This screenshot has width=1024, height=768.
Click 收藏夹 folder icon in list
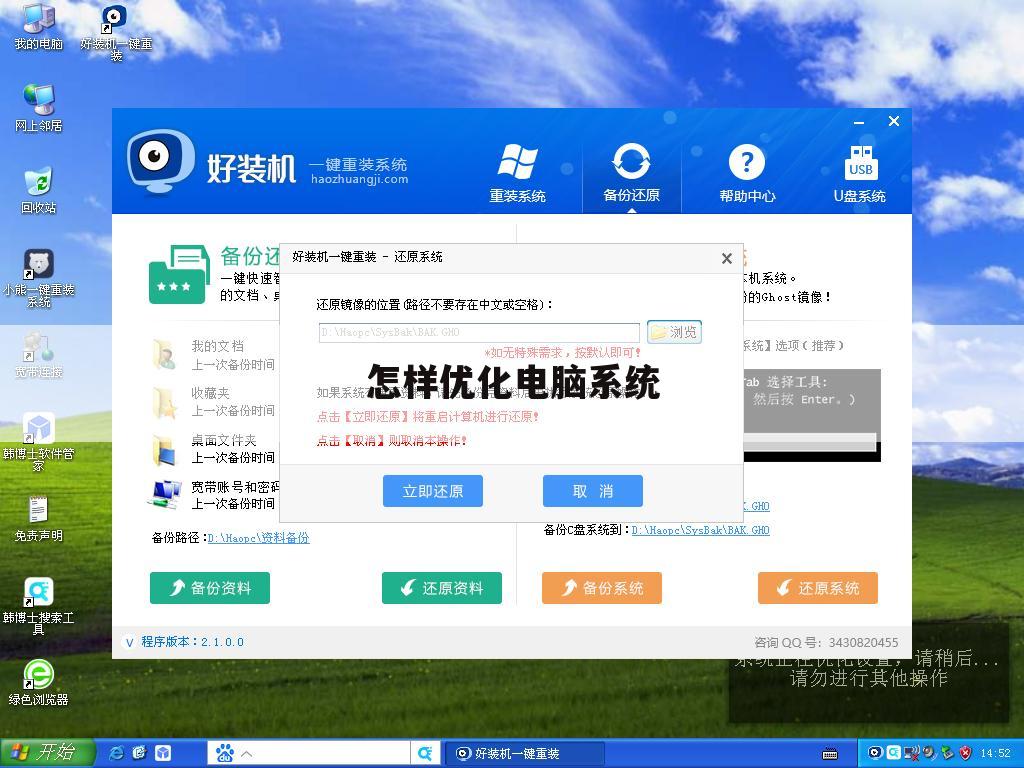click(x=164, y=402)
